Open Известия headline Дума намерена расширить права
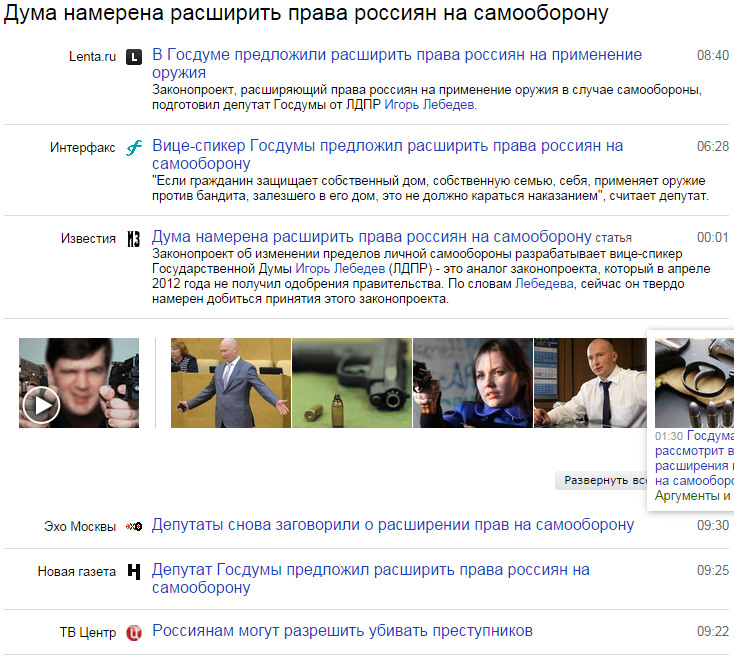 click(372, 237)
